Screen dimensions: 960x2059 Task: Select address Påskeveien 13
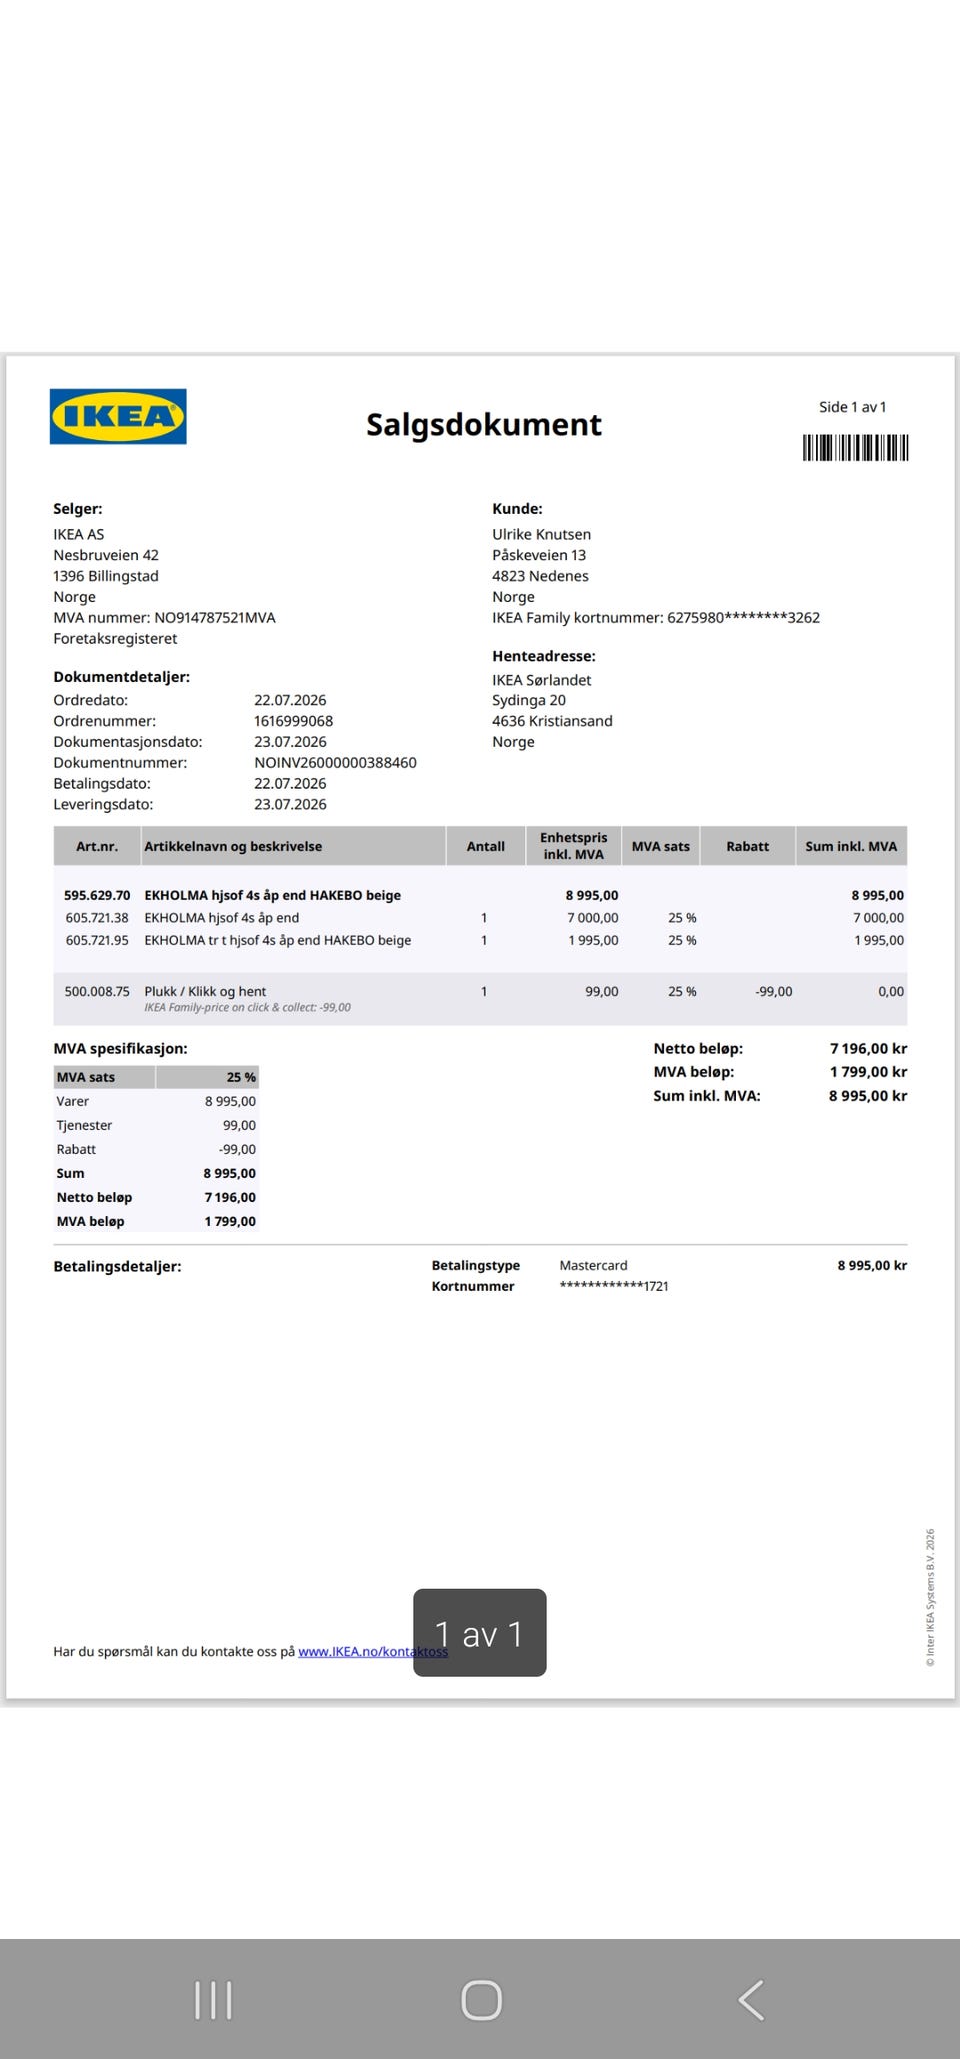click(x=539, y=555)
